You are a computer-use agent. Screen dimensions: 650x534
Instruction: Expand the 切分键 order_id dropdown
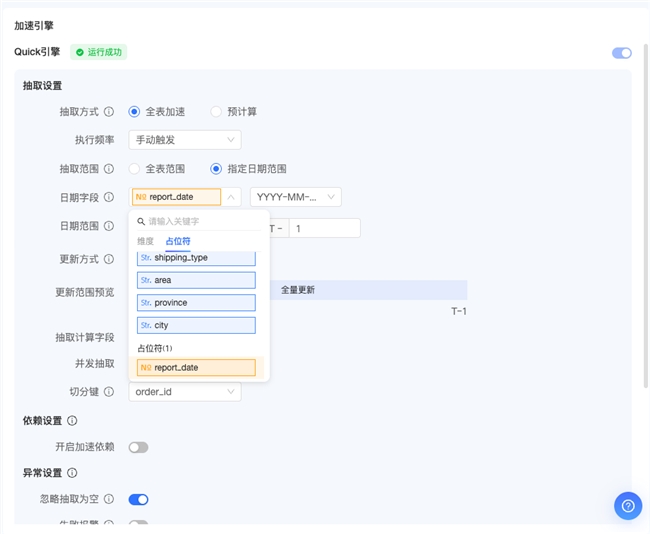click(185, 392)
